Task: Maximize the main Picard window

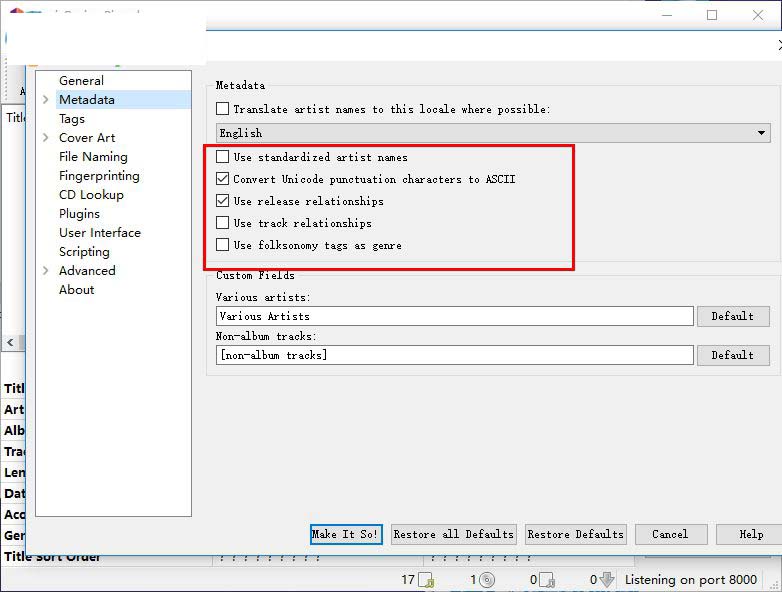Action: coord(712,15)
